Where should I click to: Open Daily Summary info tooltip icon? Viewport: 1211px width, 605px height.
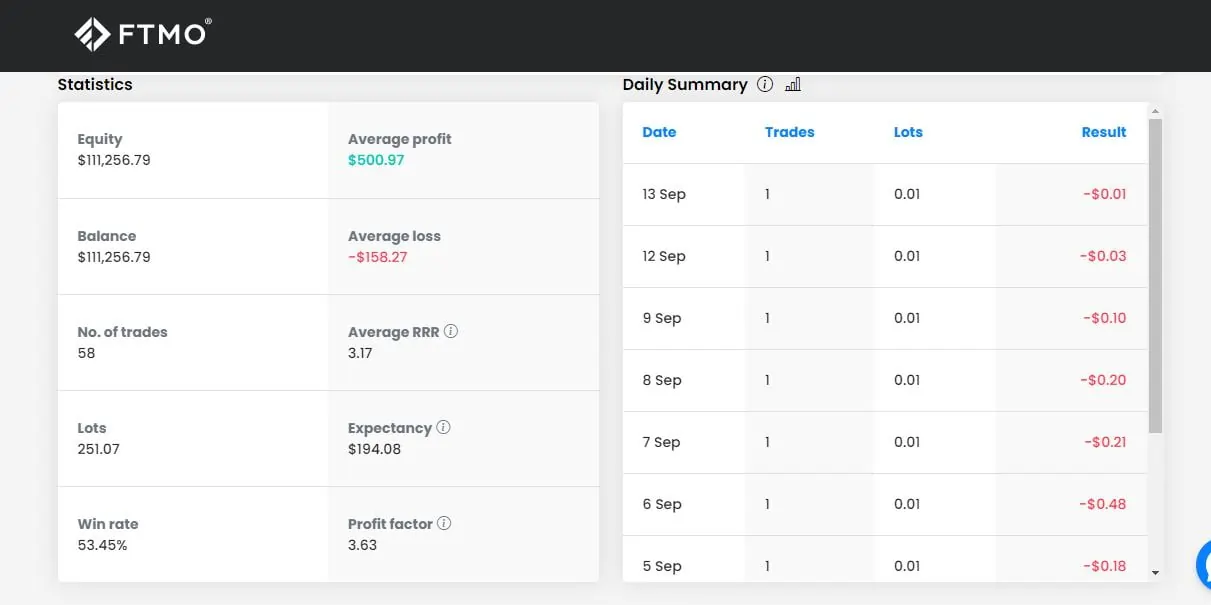tap(765, 85)
